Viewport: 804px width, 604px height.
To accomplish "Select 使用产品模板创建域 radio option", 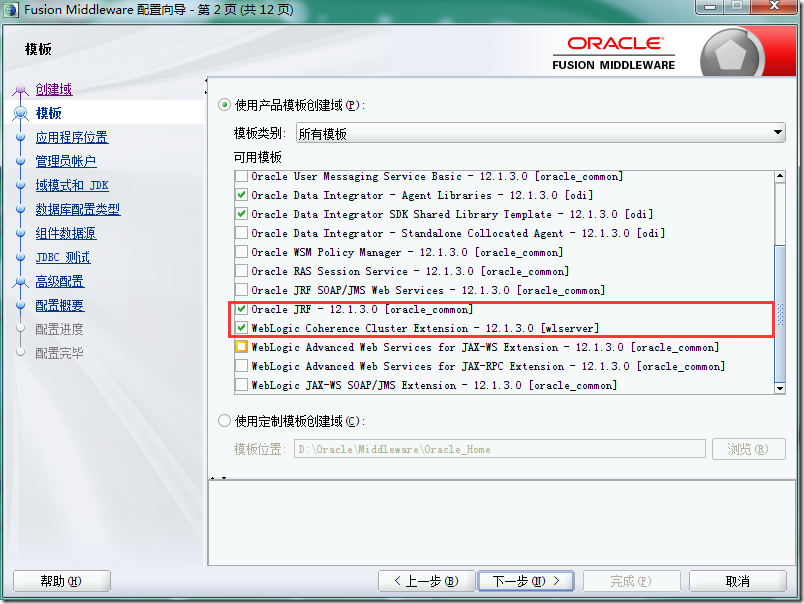I will point(224,105).
